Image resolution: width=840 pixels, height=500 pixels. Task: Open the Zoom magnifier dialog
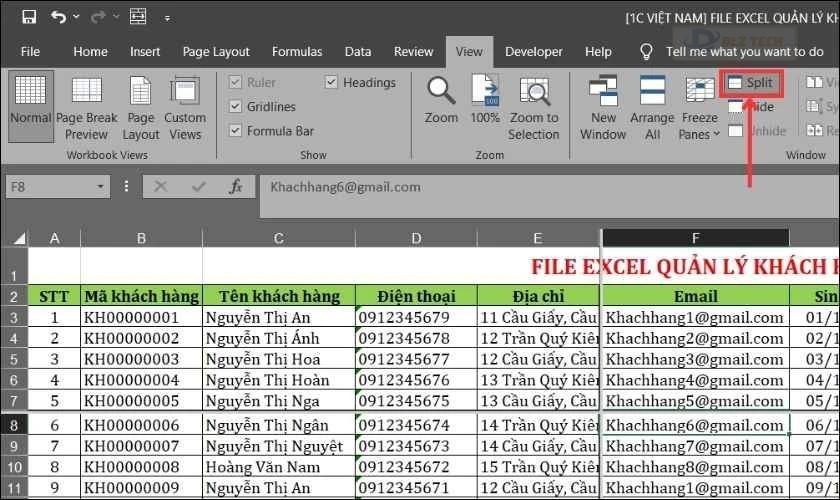point(441,99)
